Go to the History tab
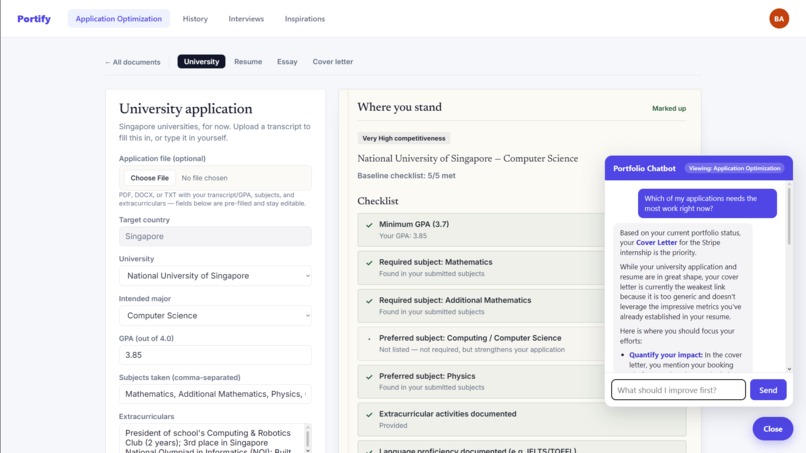This screenshot has height=453, width=806. [195, 19]
